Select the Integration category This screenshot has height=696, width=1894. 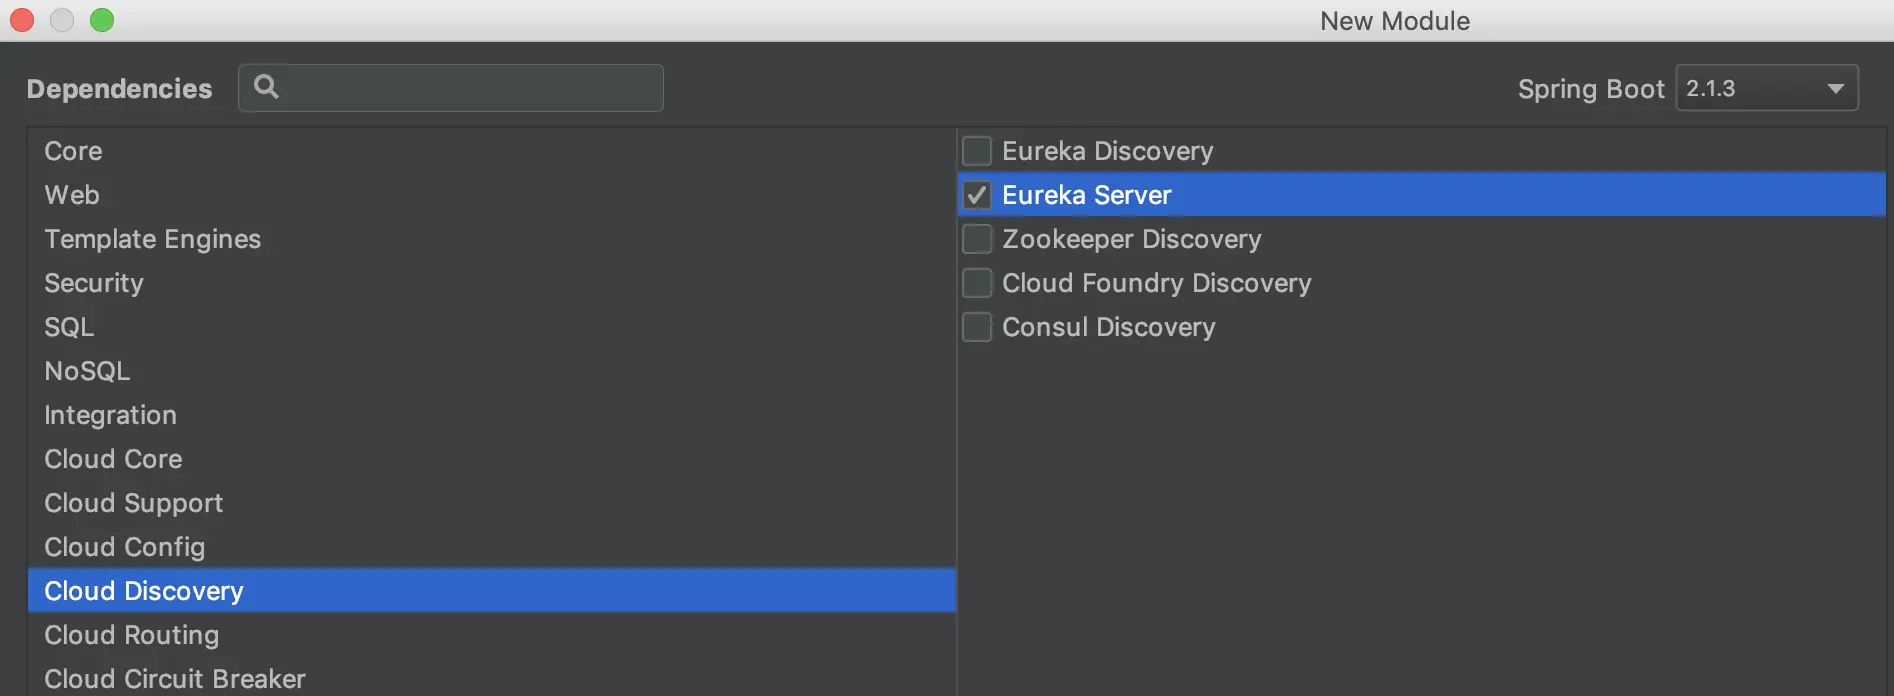coord(110,415)
